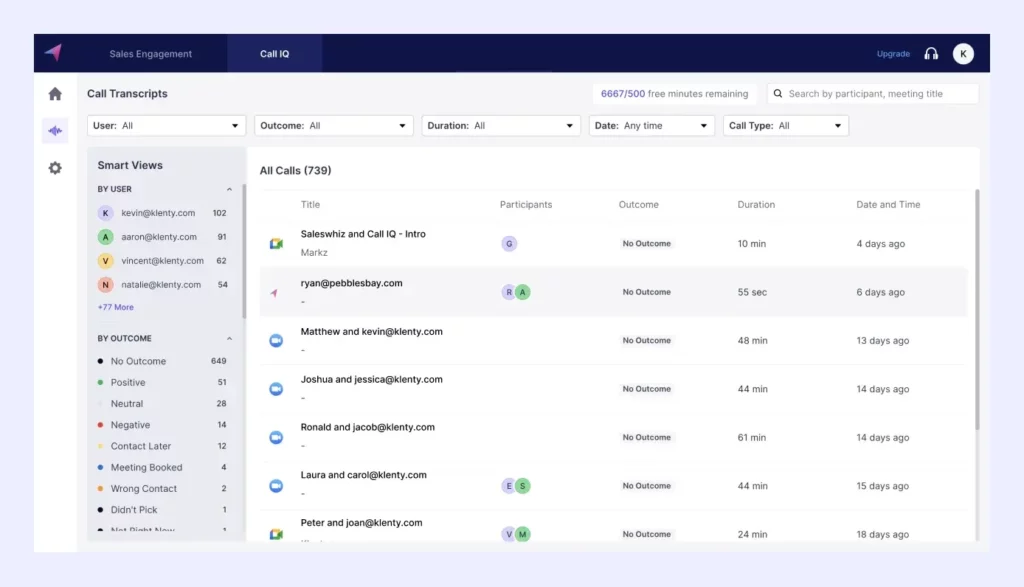Screen dimensions: 1024x587
Task: Click the Klenty logo in top bar
Action: click(x=53, y=53)
